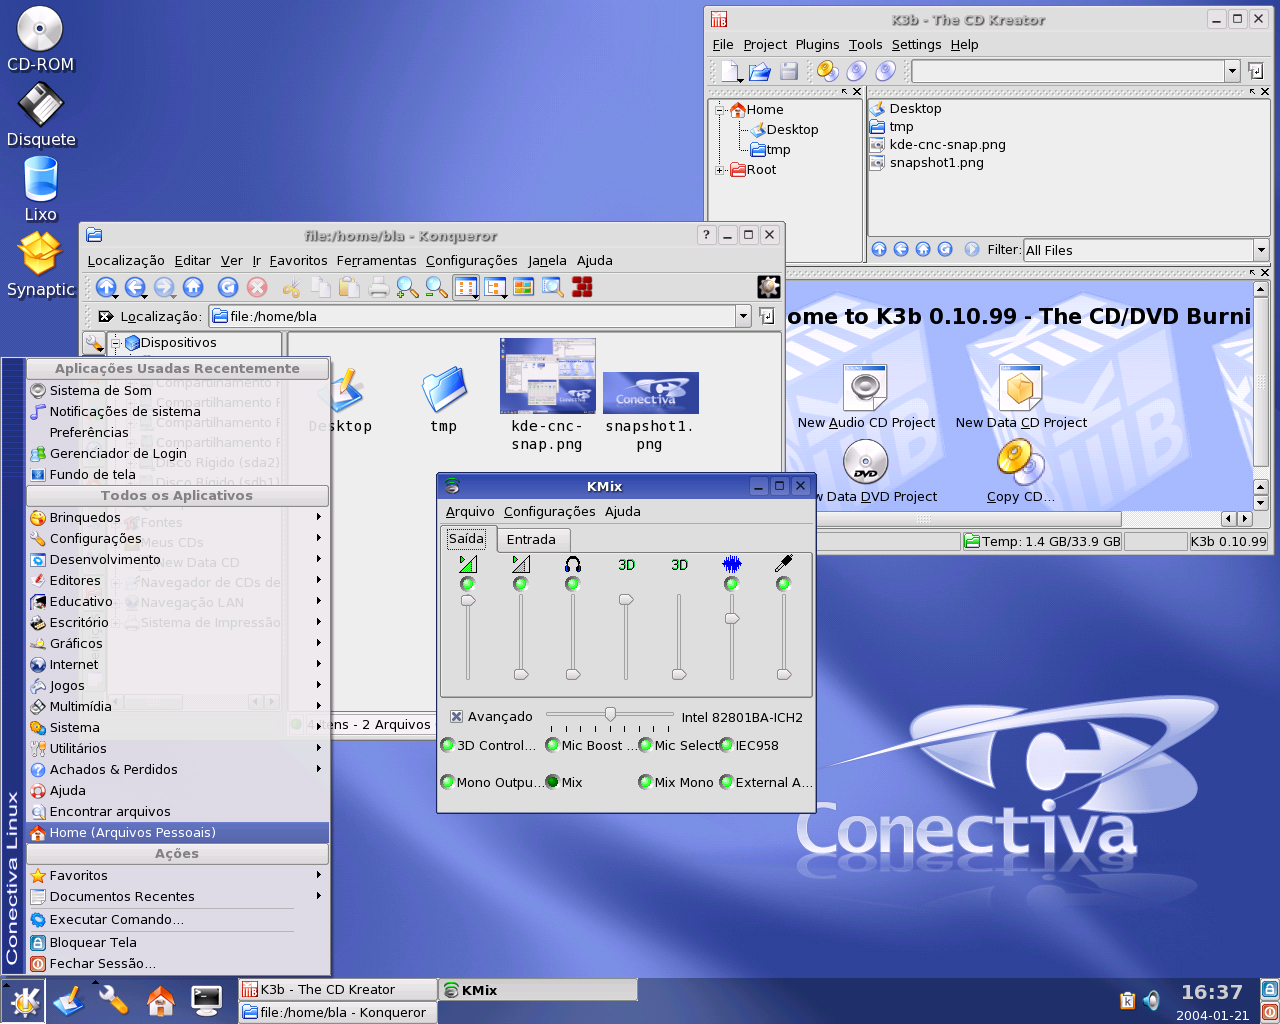Click the Konqueror Home toolbar icon

tap(193, 288)
